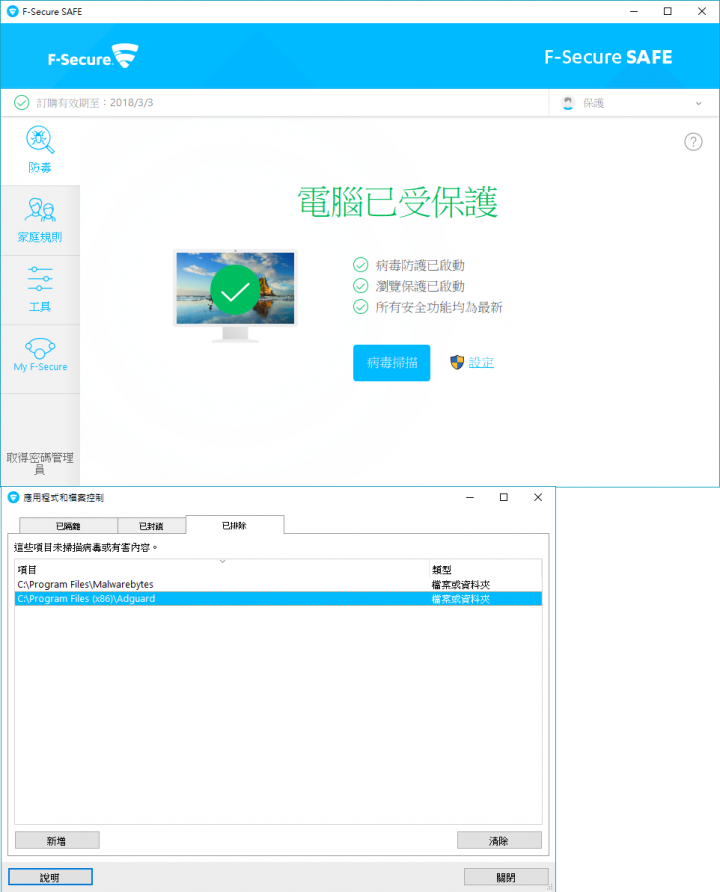Click F-Secure SAFE title bar app icon

(13, 11)
